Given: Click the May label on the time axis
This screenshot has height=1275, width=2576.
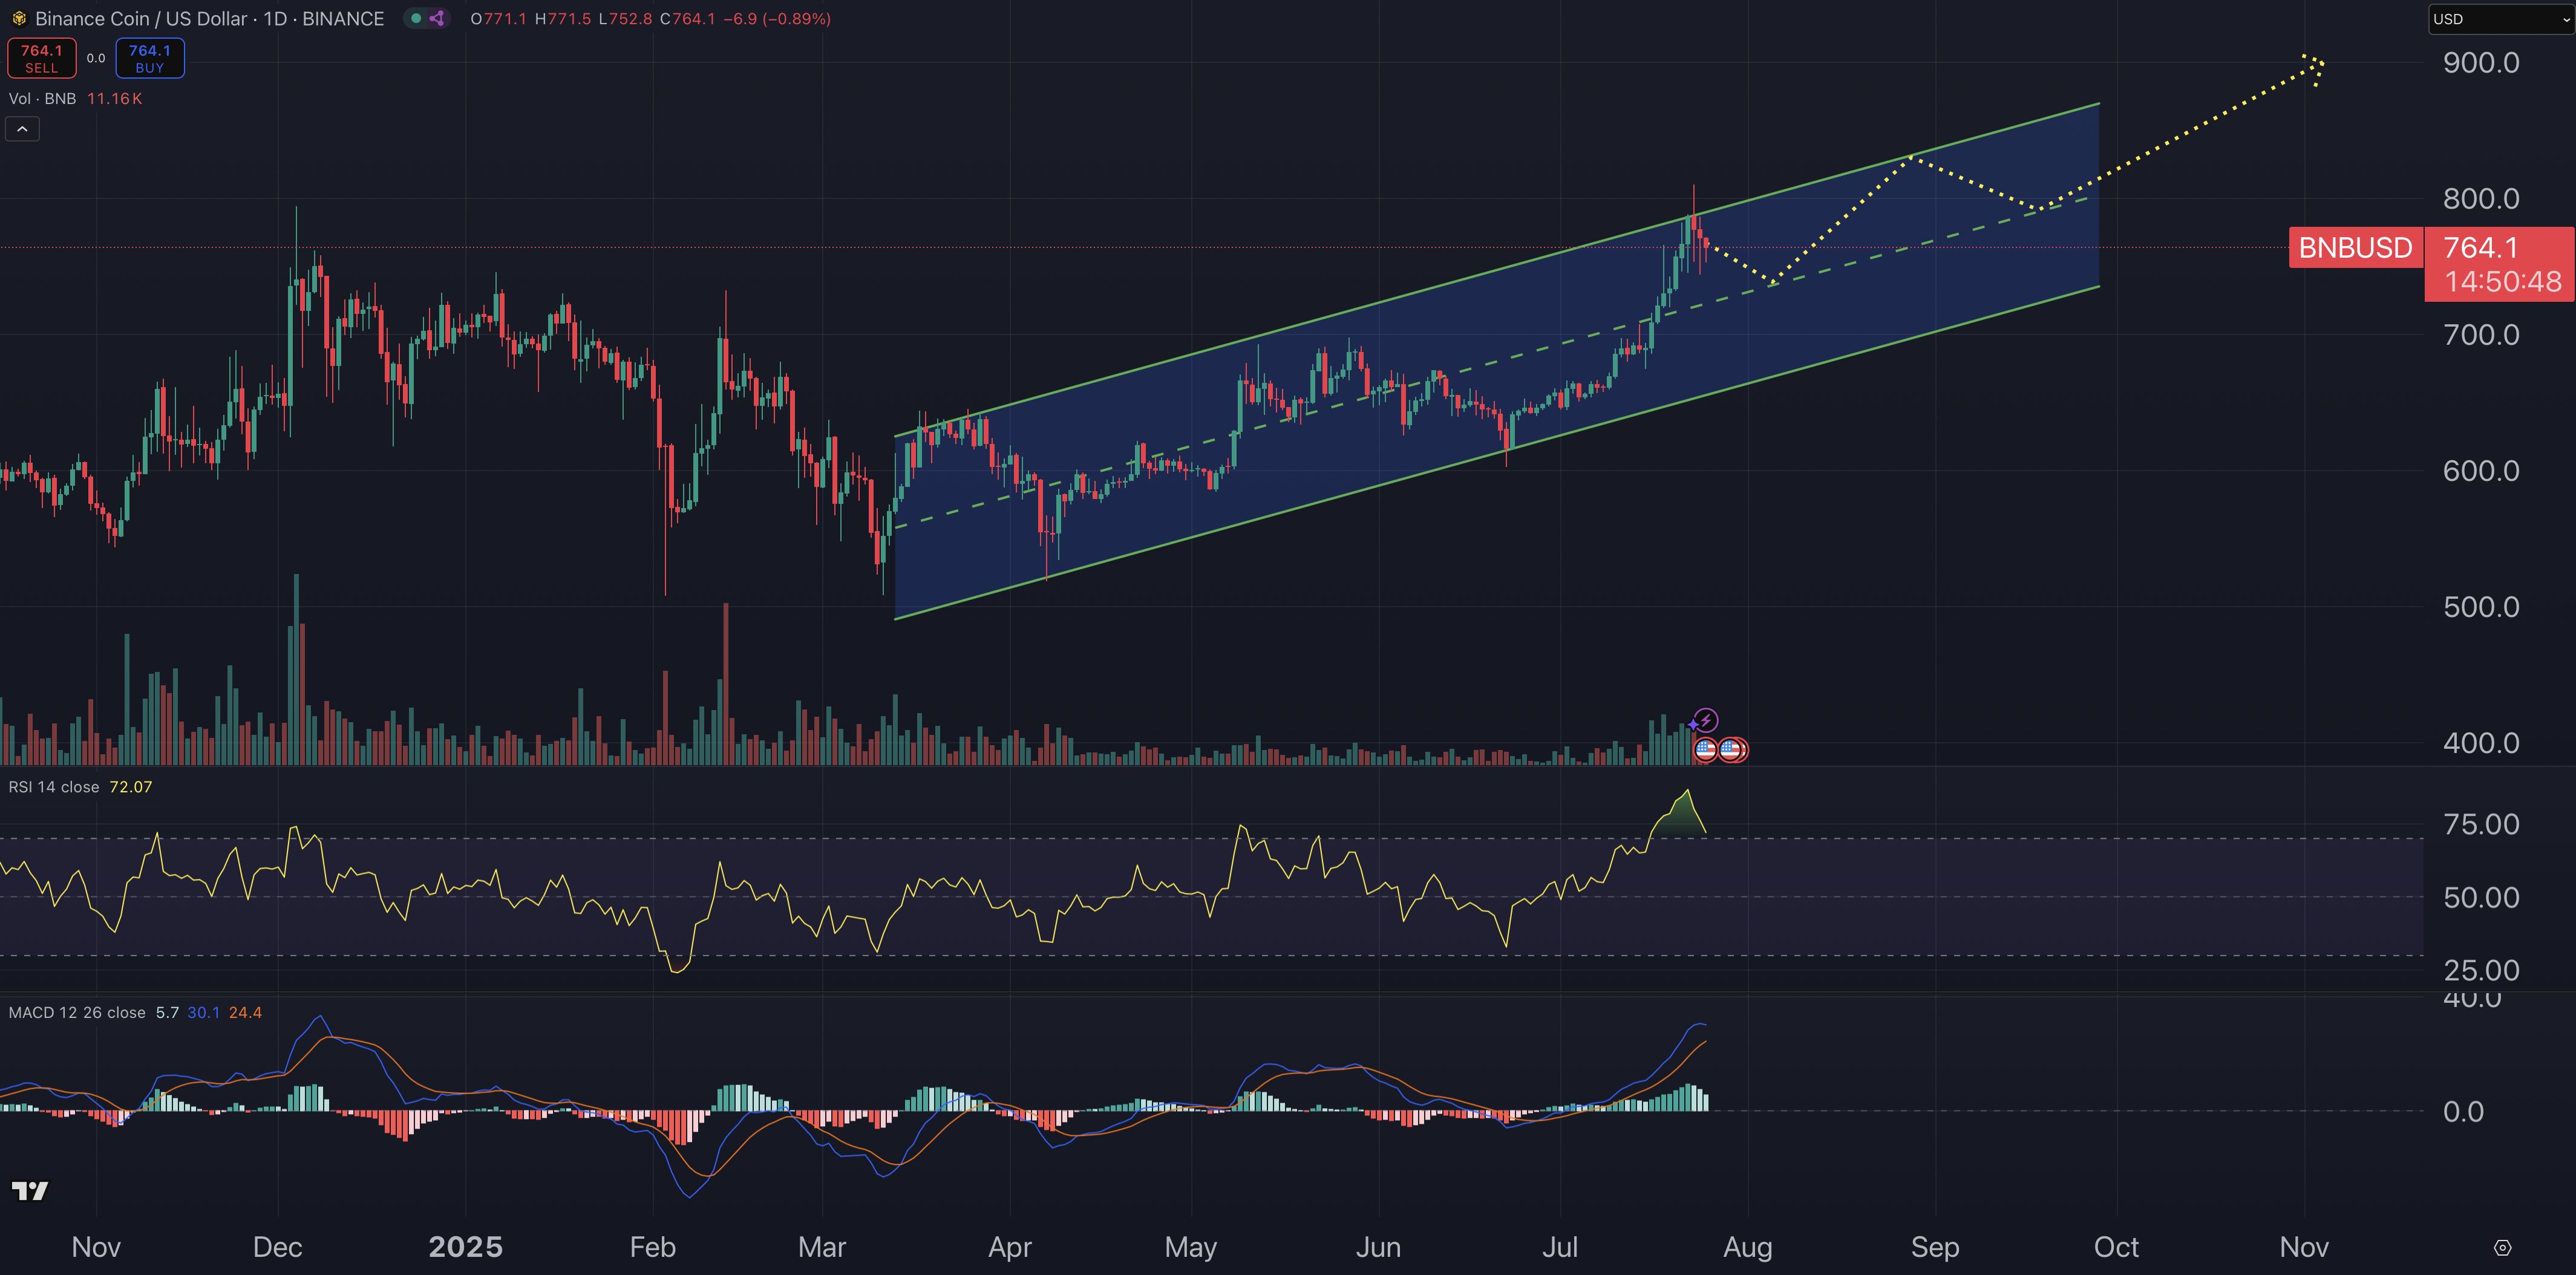Looking at the screenshot, I should click(x=1190, y=1247).
